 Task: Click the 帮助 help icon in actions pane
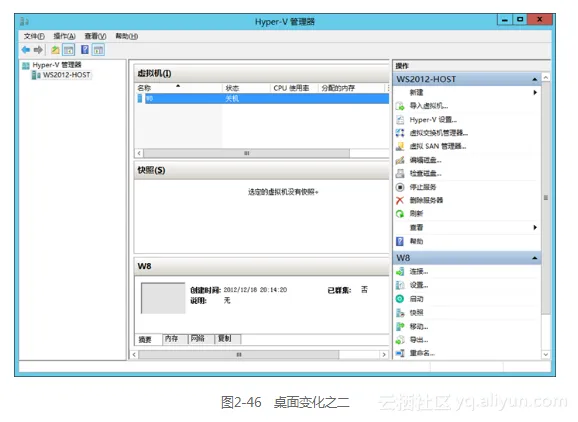pyautogui.click(x=400, y=241)
